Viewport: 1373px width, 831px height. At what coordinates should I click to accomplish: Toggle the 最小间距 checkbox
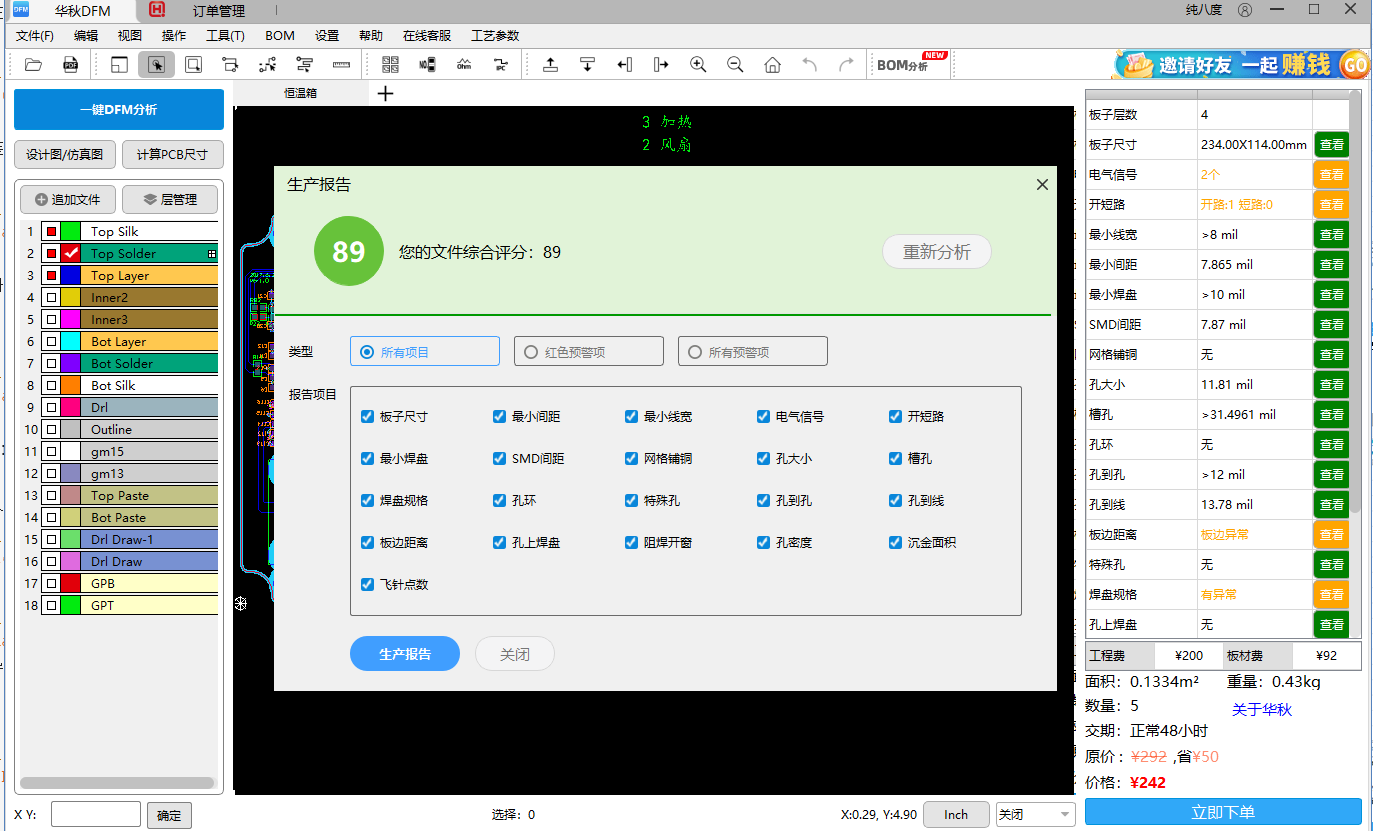[499, 416]
